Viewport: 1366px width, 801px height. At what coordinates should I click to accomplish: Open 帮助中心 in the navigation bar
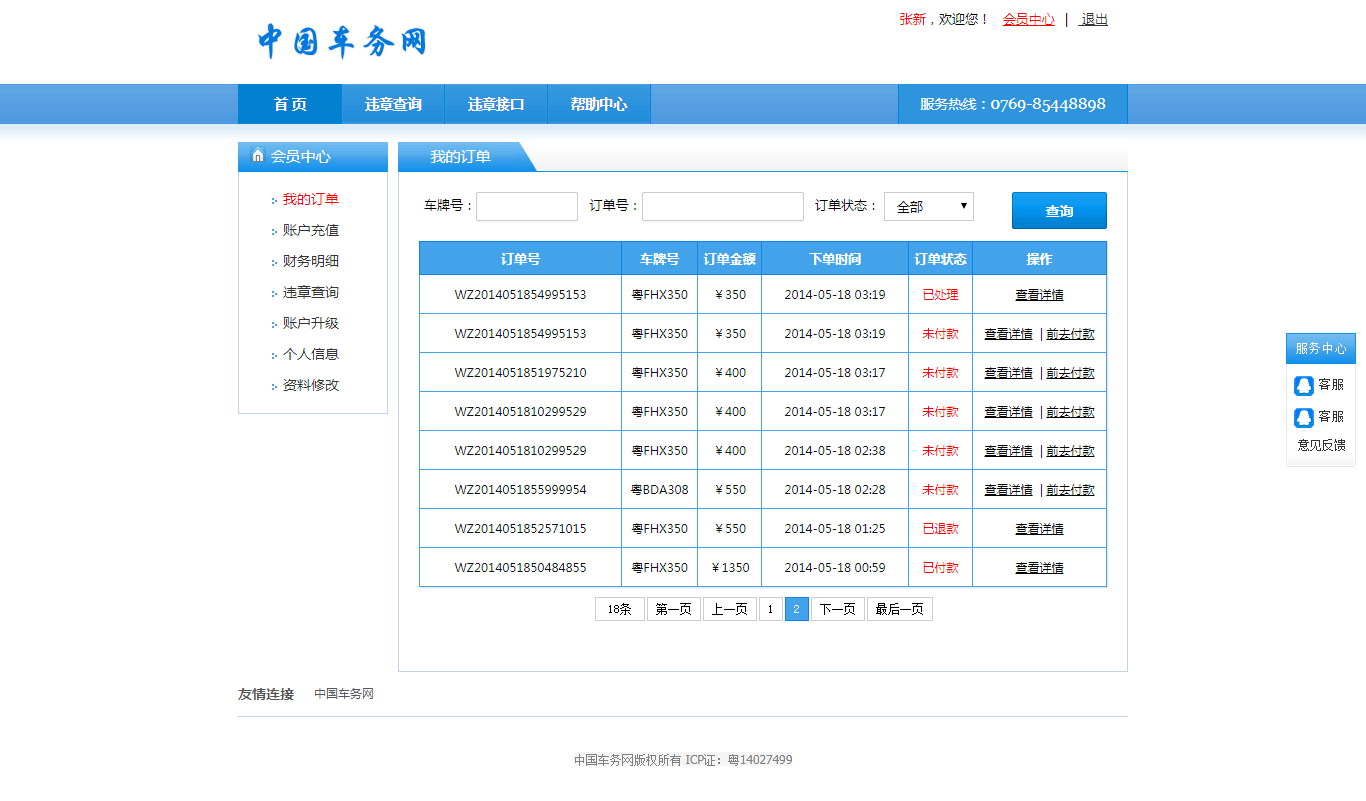click(599, 104)
